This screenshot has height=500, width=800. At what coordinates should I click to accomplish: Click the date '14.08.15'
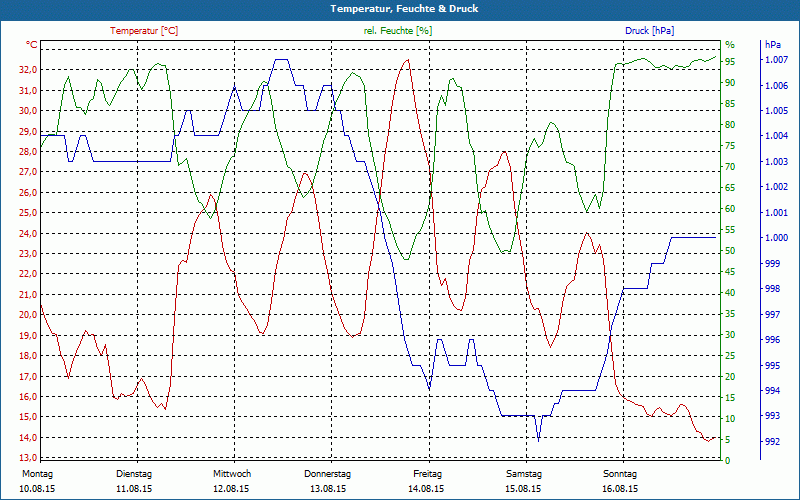point(426,489)
